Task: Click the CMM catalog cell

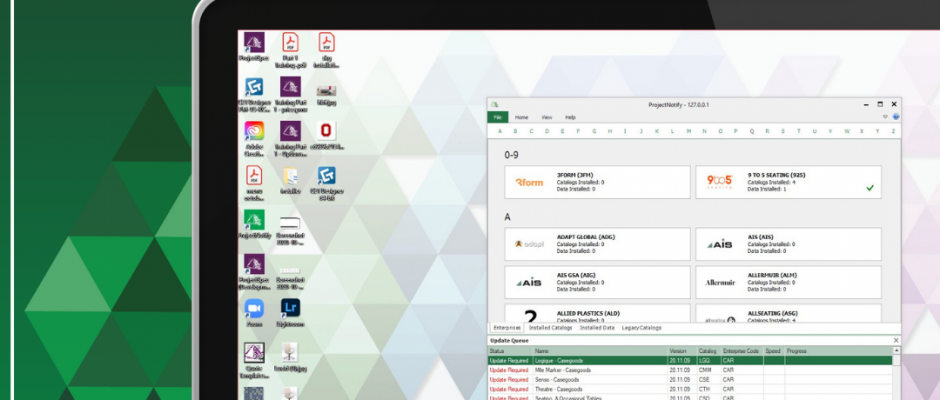Action: tap(709, 370)
